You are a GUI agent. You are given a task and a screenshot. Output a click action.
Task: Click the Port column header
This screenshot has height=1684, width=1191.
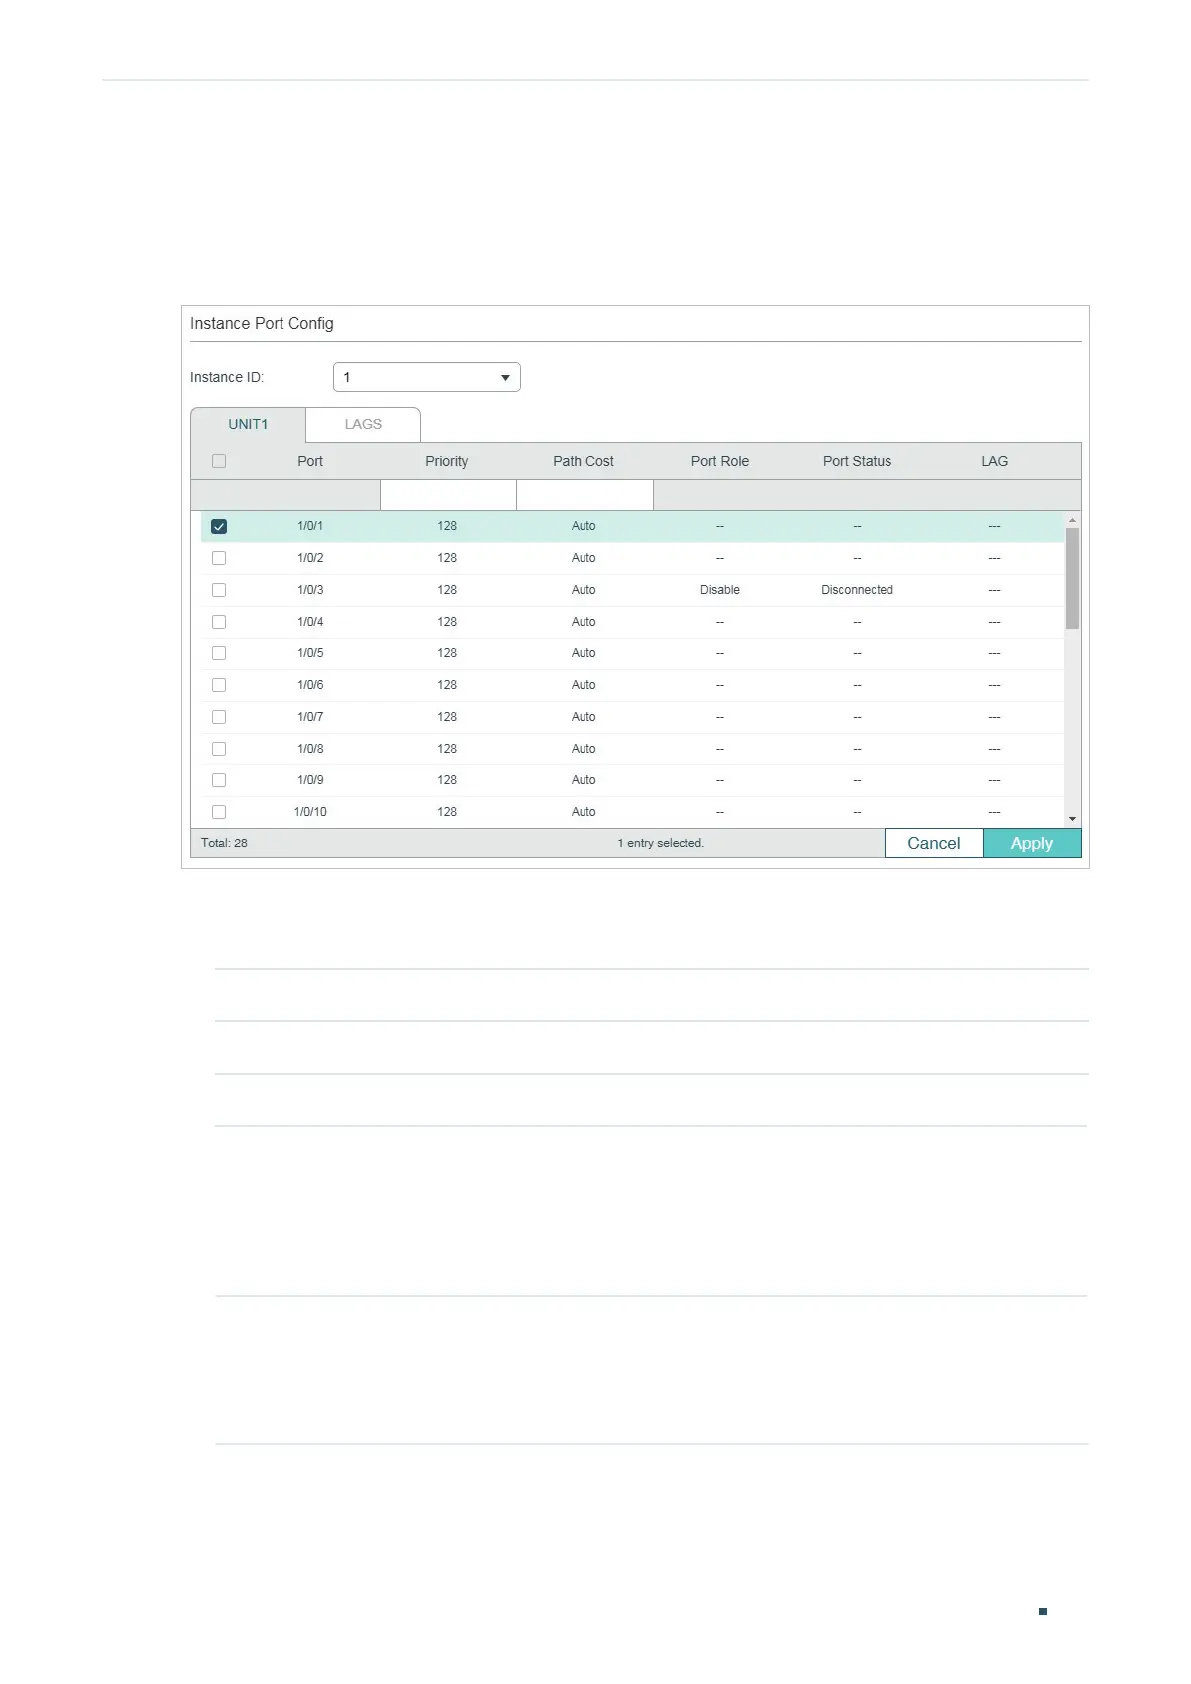[310, 461]
